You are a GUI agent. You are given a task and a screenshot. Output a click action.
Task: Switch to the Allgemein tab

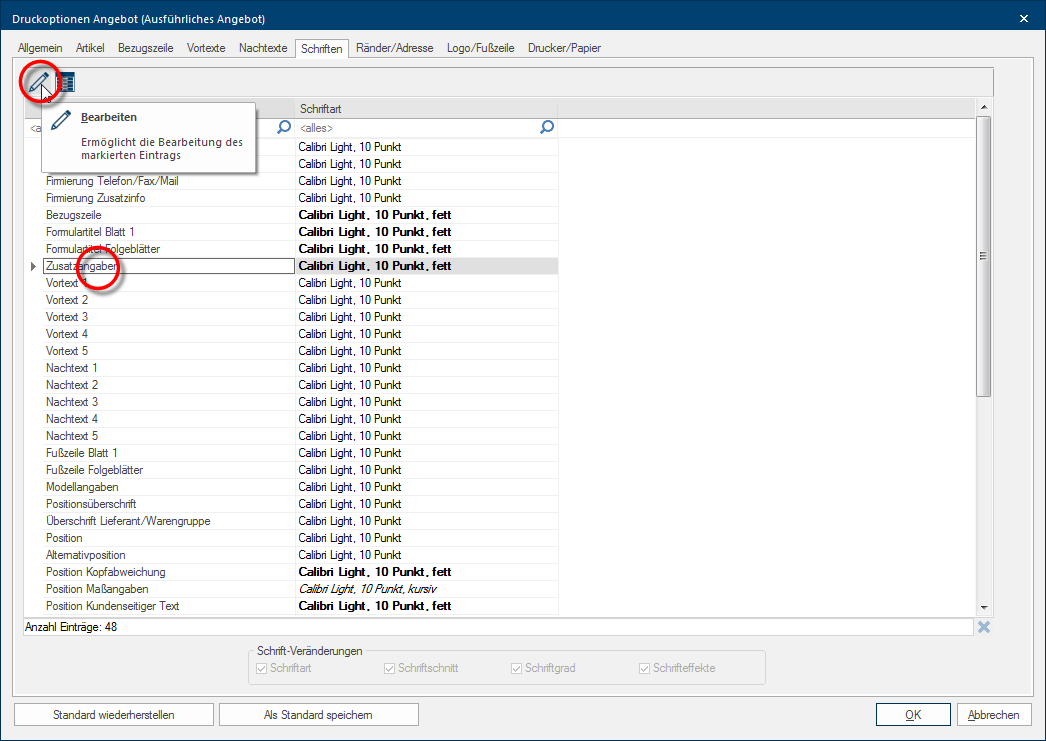pos(40,48)
